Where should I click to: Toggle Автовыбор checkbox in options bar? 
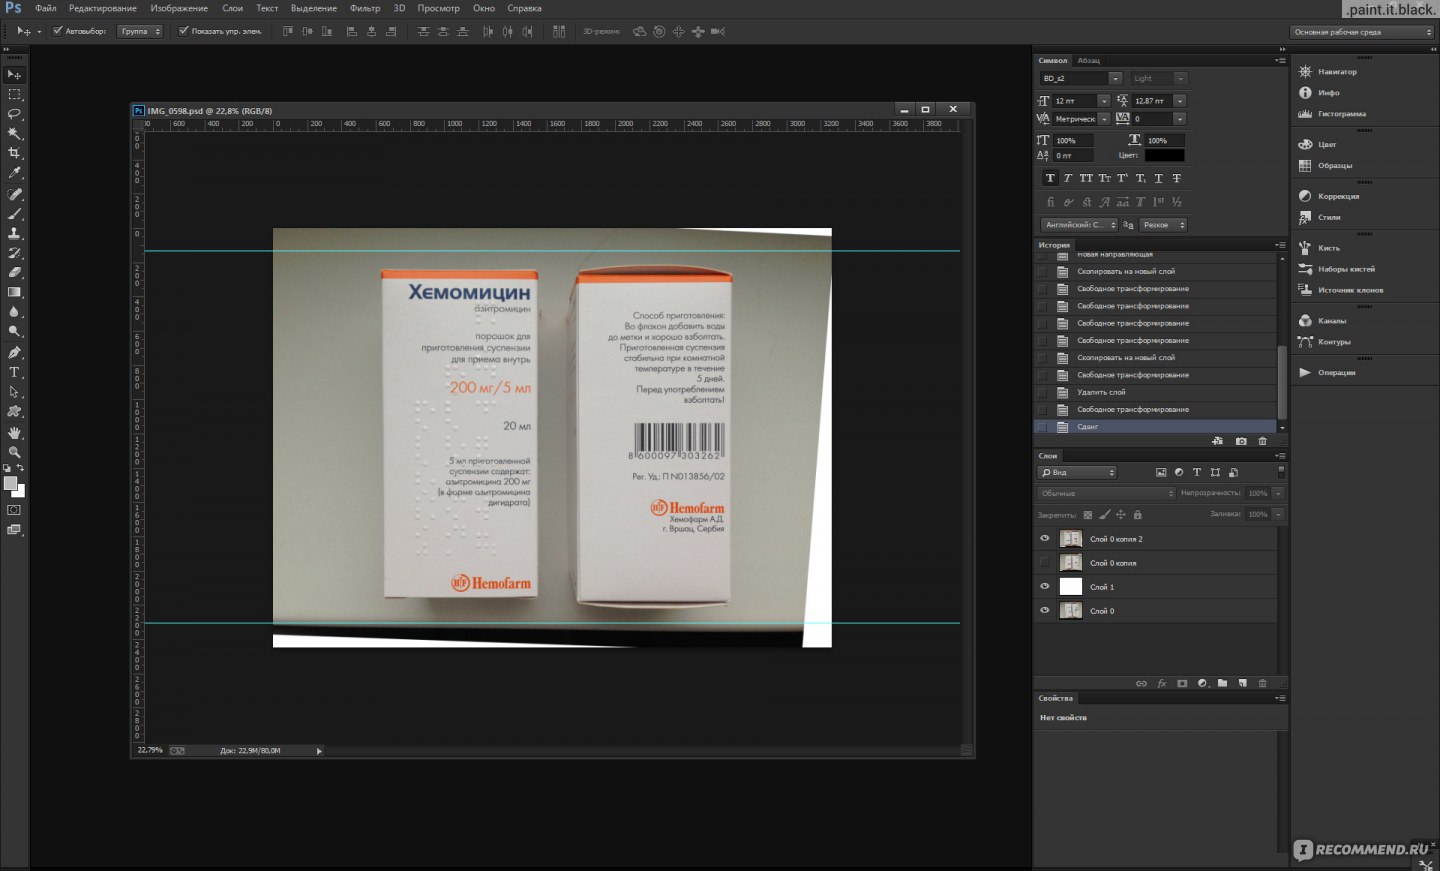57,31
